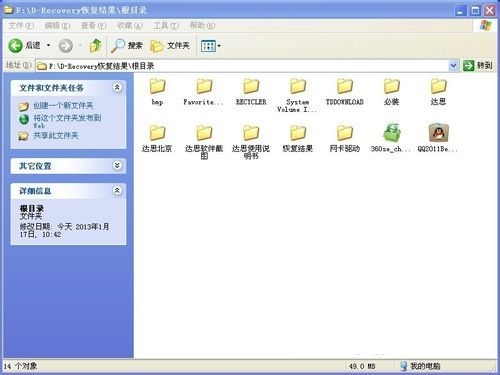Go up one folder level
The height and width of the screenshot is (375, 500).
point(96,46)
